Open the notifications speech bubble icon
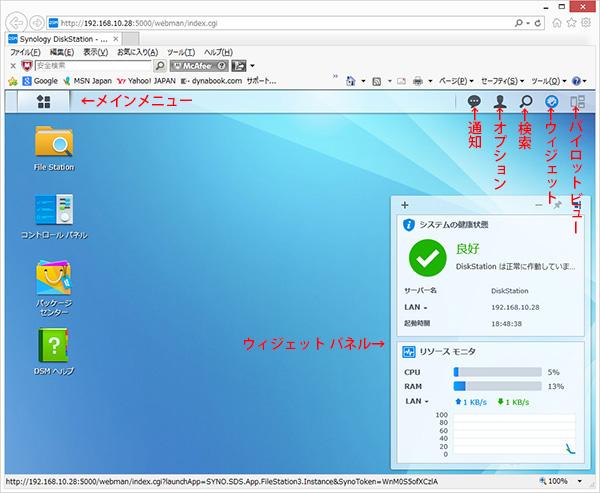Screen dimensions: 600x493 pos(474,101)
